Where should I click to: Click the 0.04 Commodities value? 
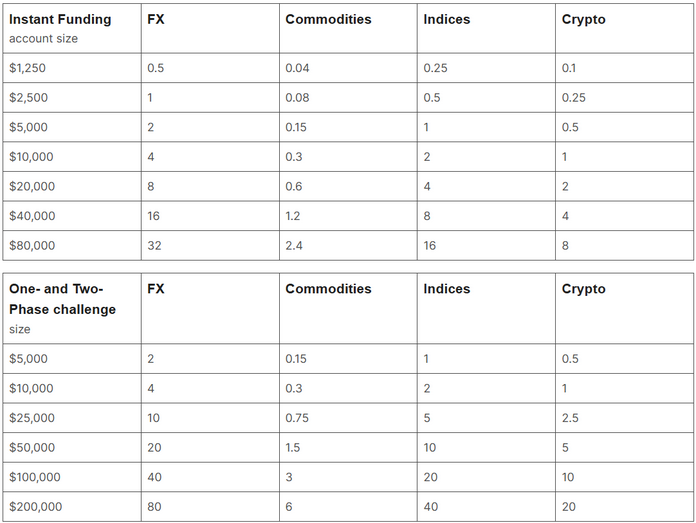pos(297,68)
